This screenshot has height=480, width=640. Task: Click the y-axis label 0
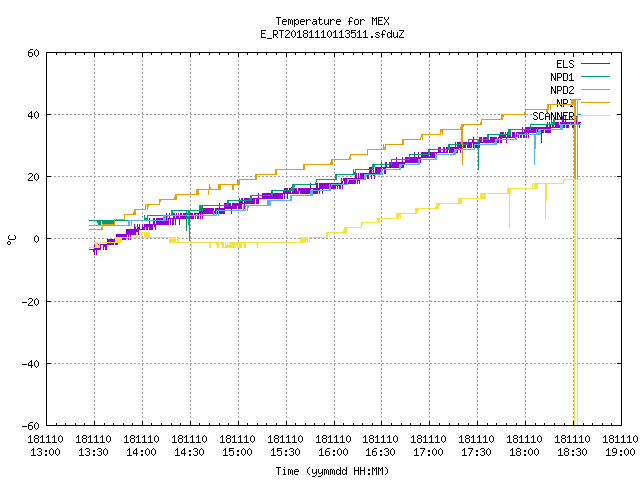(37, 239)
